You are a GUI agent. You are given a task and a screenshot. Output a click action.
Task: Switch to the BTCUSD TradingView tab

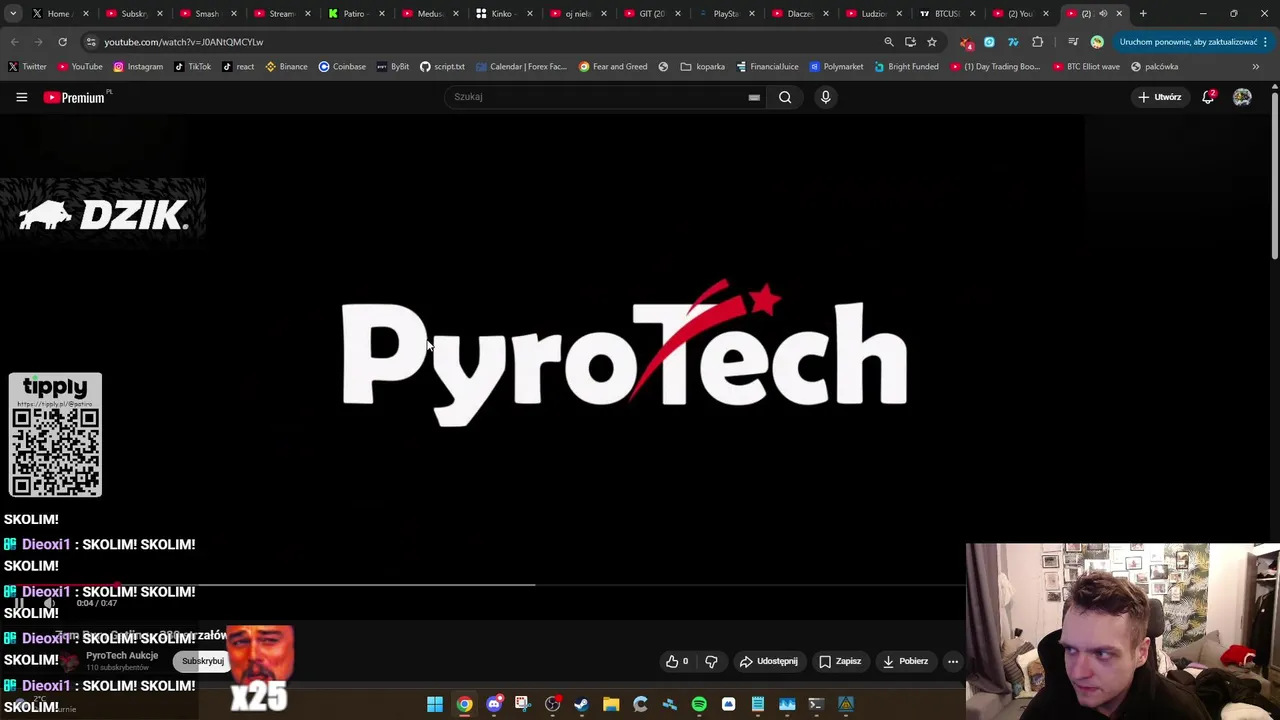tap(946, 14)
